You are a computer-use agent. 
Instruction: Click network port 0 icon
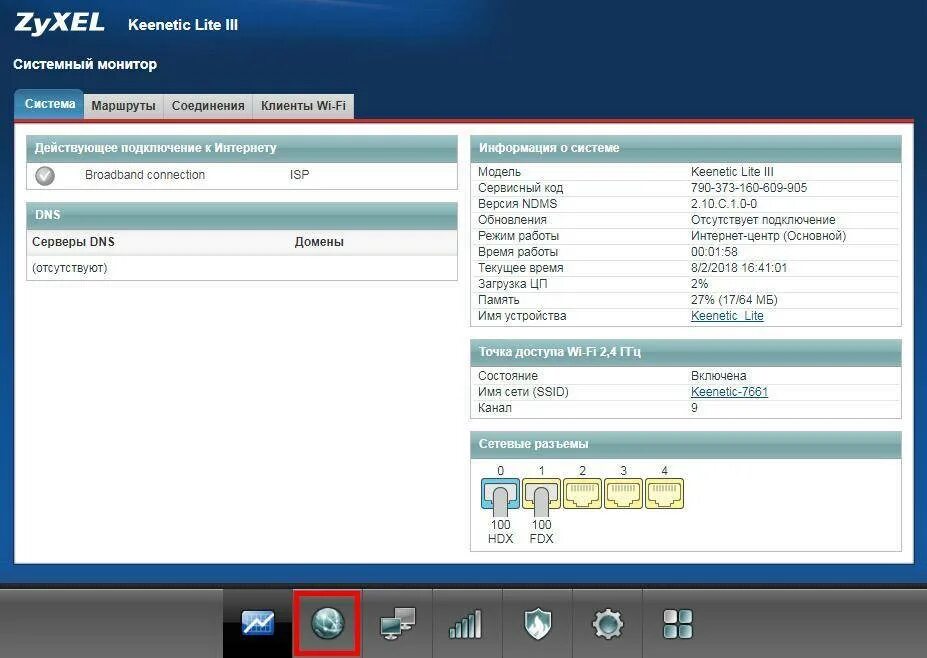tap(500, 494)
